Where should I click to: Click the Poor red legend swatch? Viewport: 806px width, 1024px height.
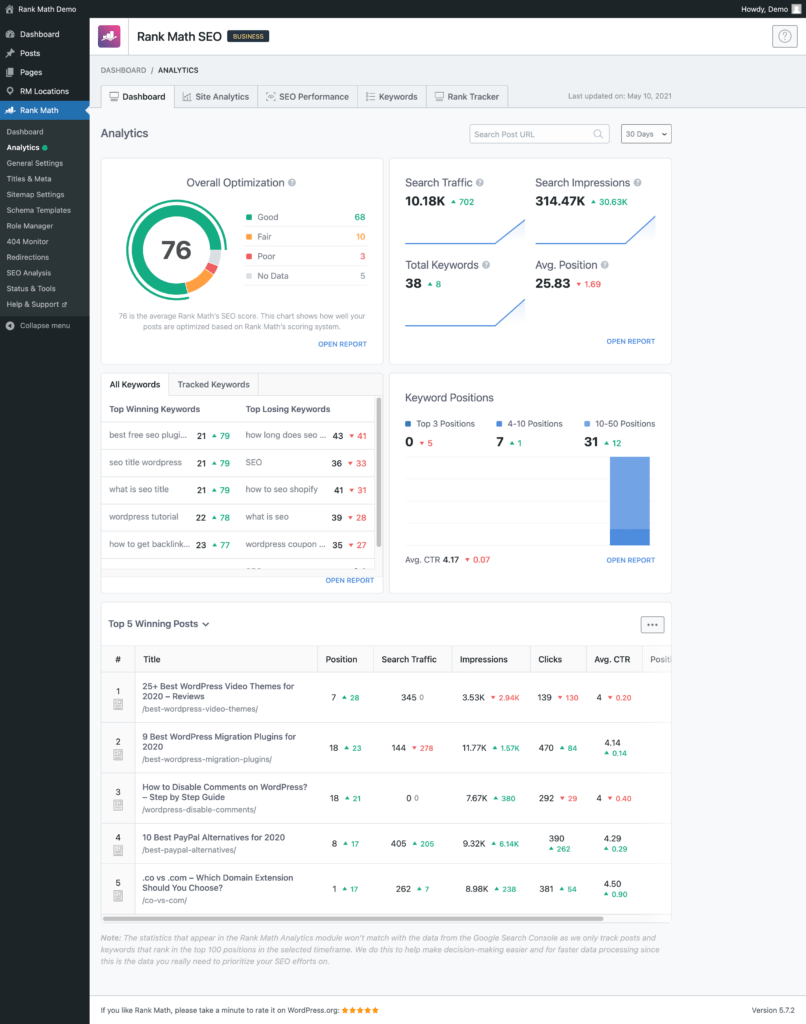(249, 257)
